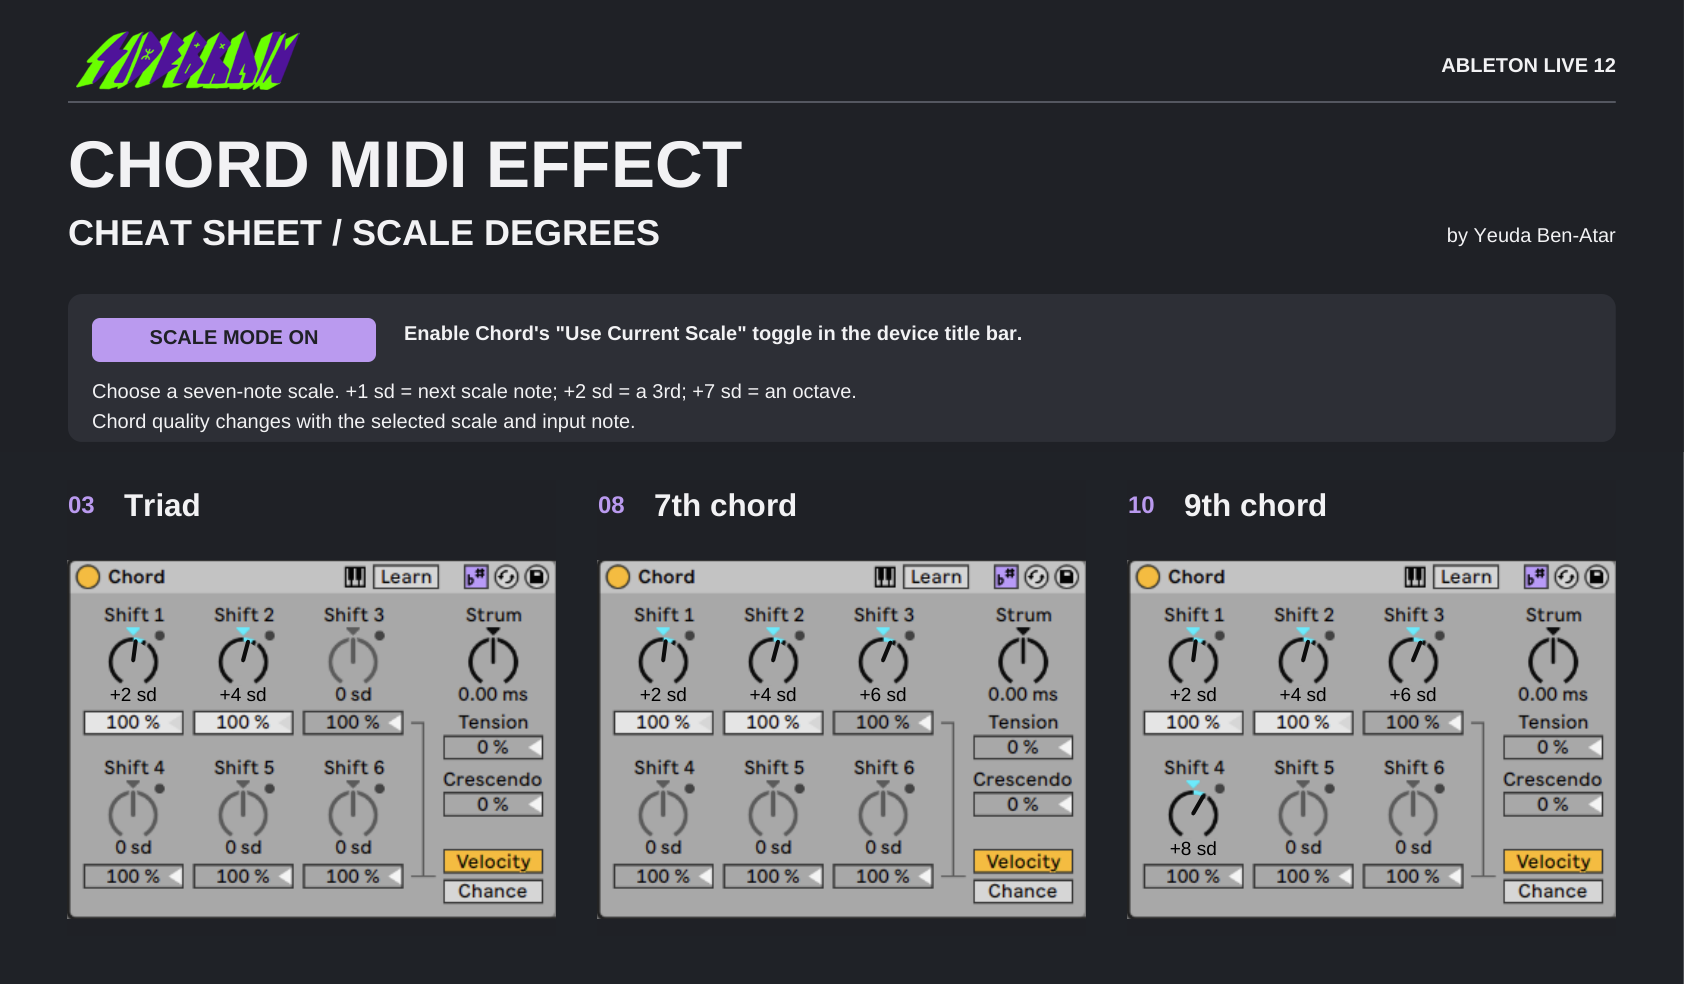This screenshot has height=984, width=1684.
Task: Click the Triad heading
Action: [162, 505]
